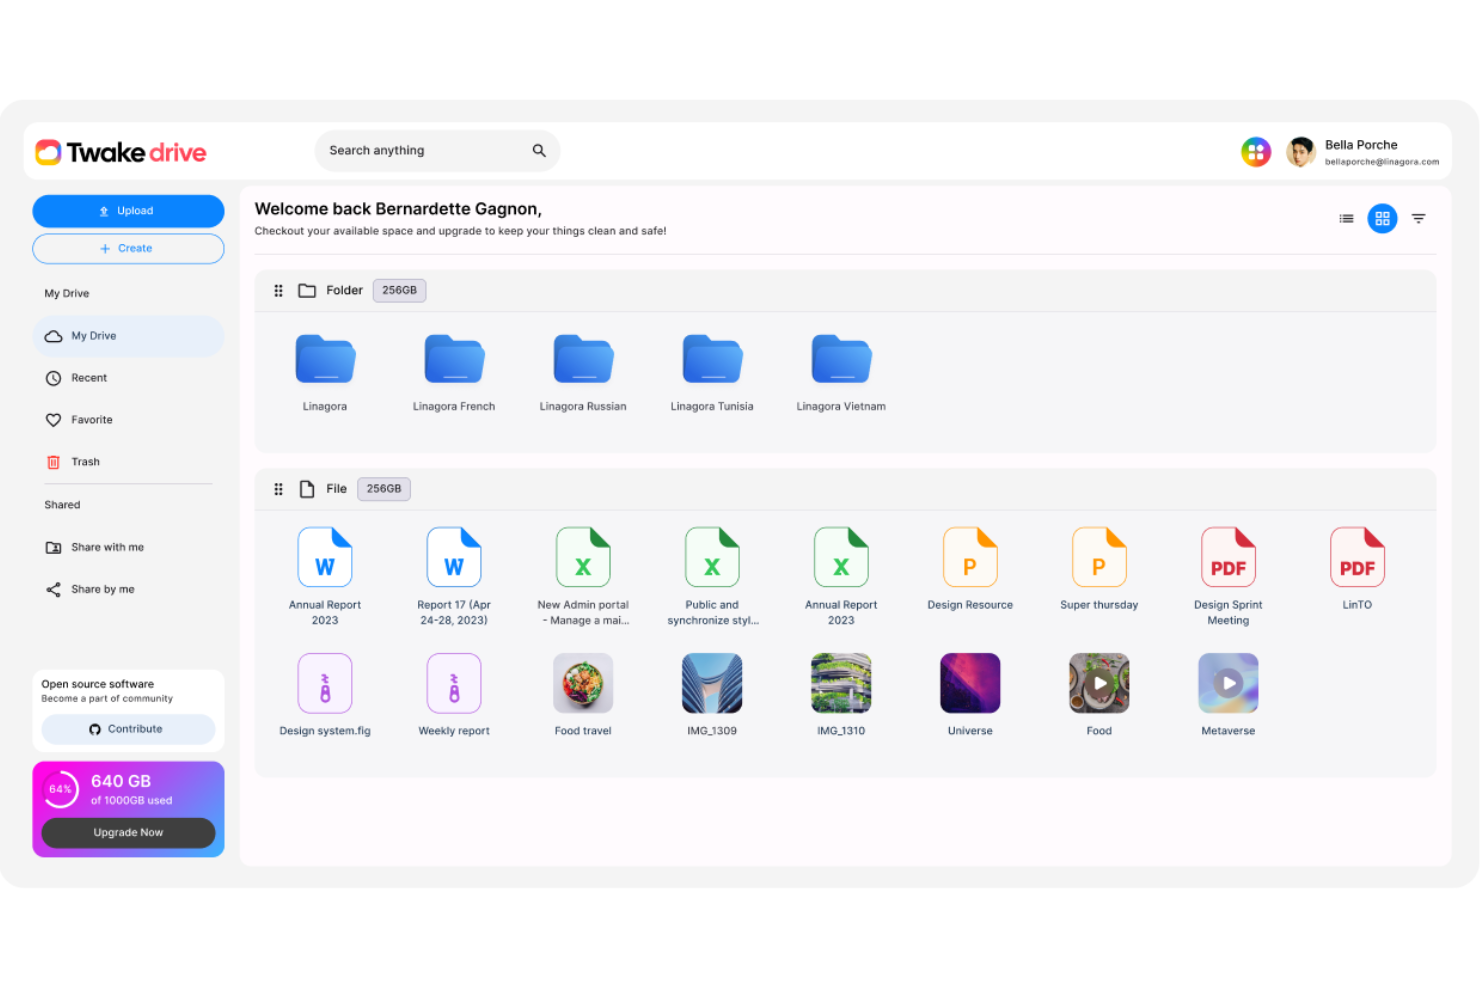The height and width of the screenshot is (987, 1480).
Task: Switch to the Share with me section
Action: coord(107,547)
